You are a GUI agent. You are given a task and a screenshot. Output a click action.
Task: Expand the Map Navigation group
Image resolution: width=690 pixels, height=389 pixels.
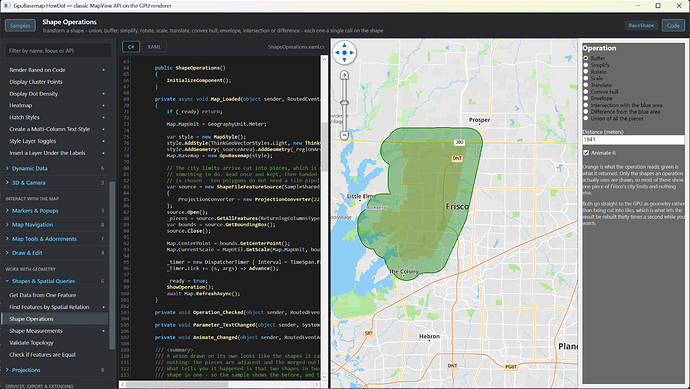[55, 224]
